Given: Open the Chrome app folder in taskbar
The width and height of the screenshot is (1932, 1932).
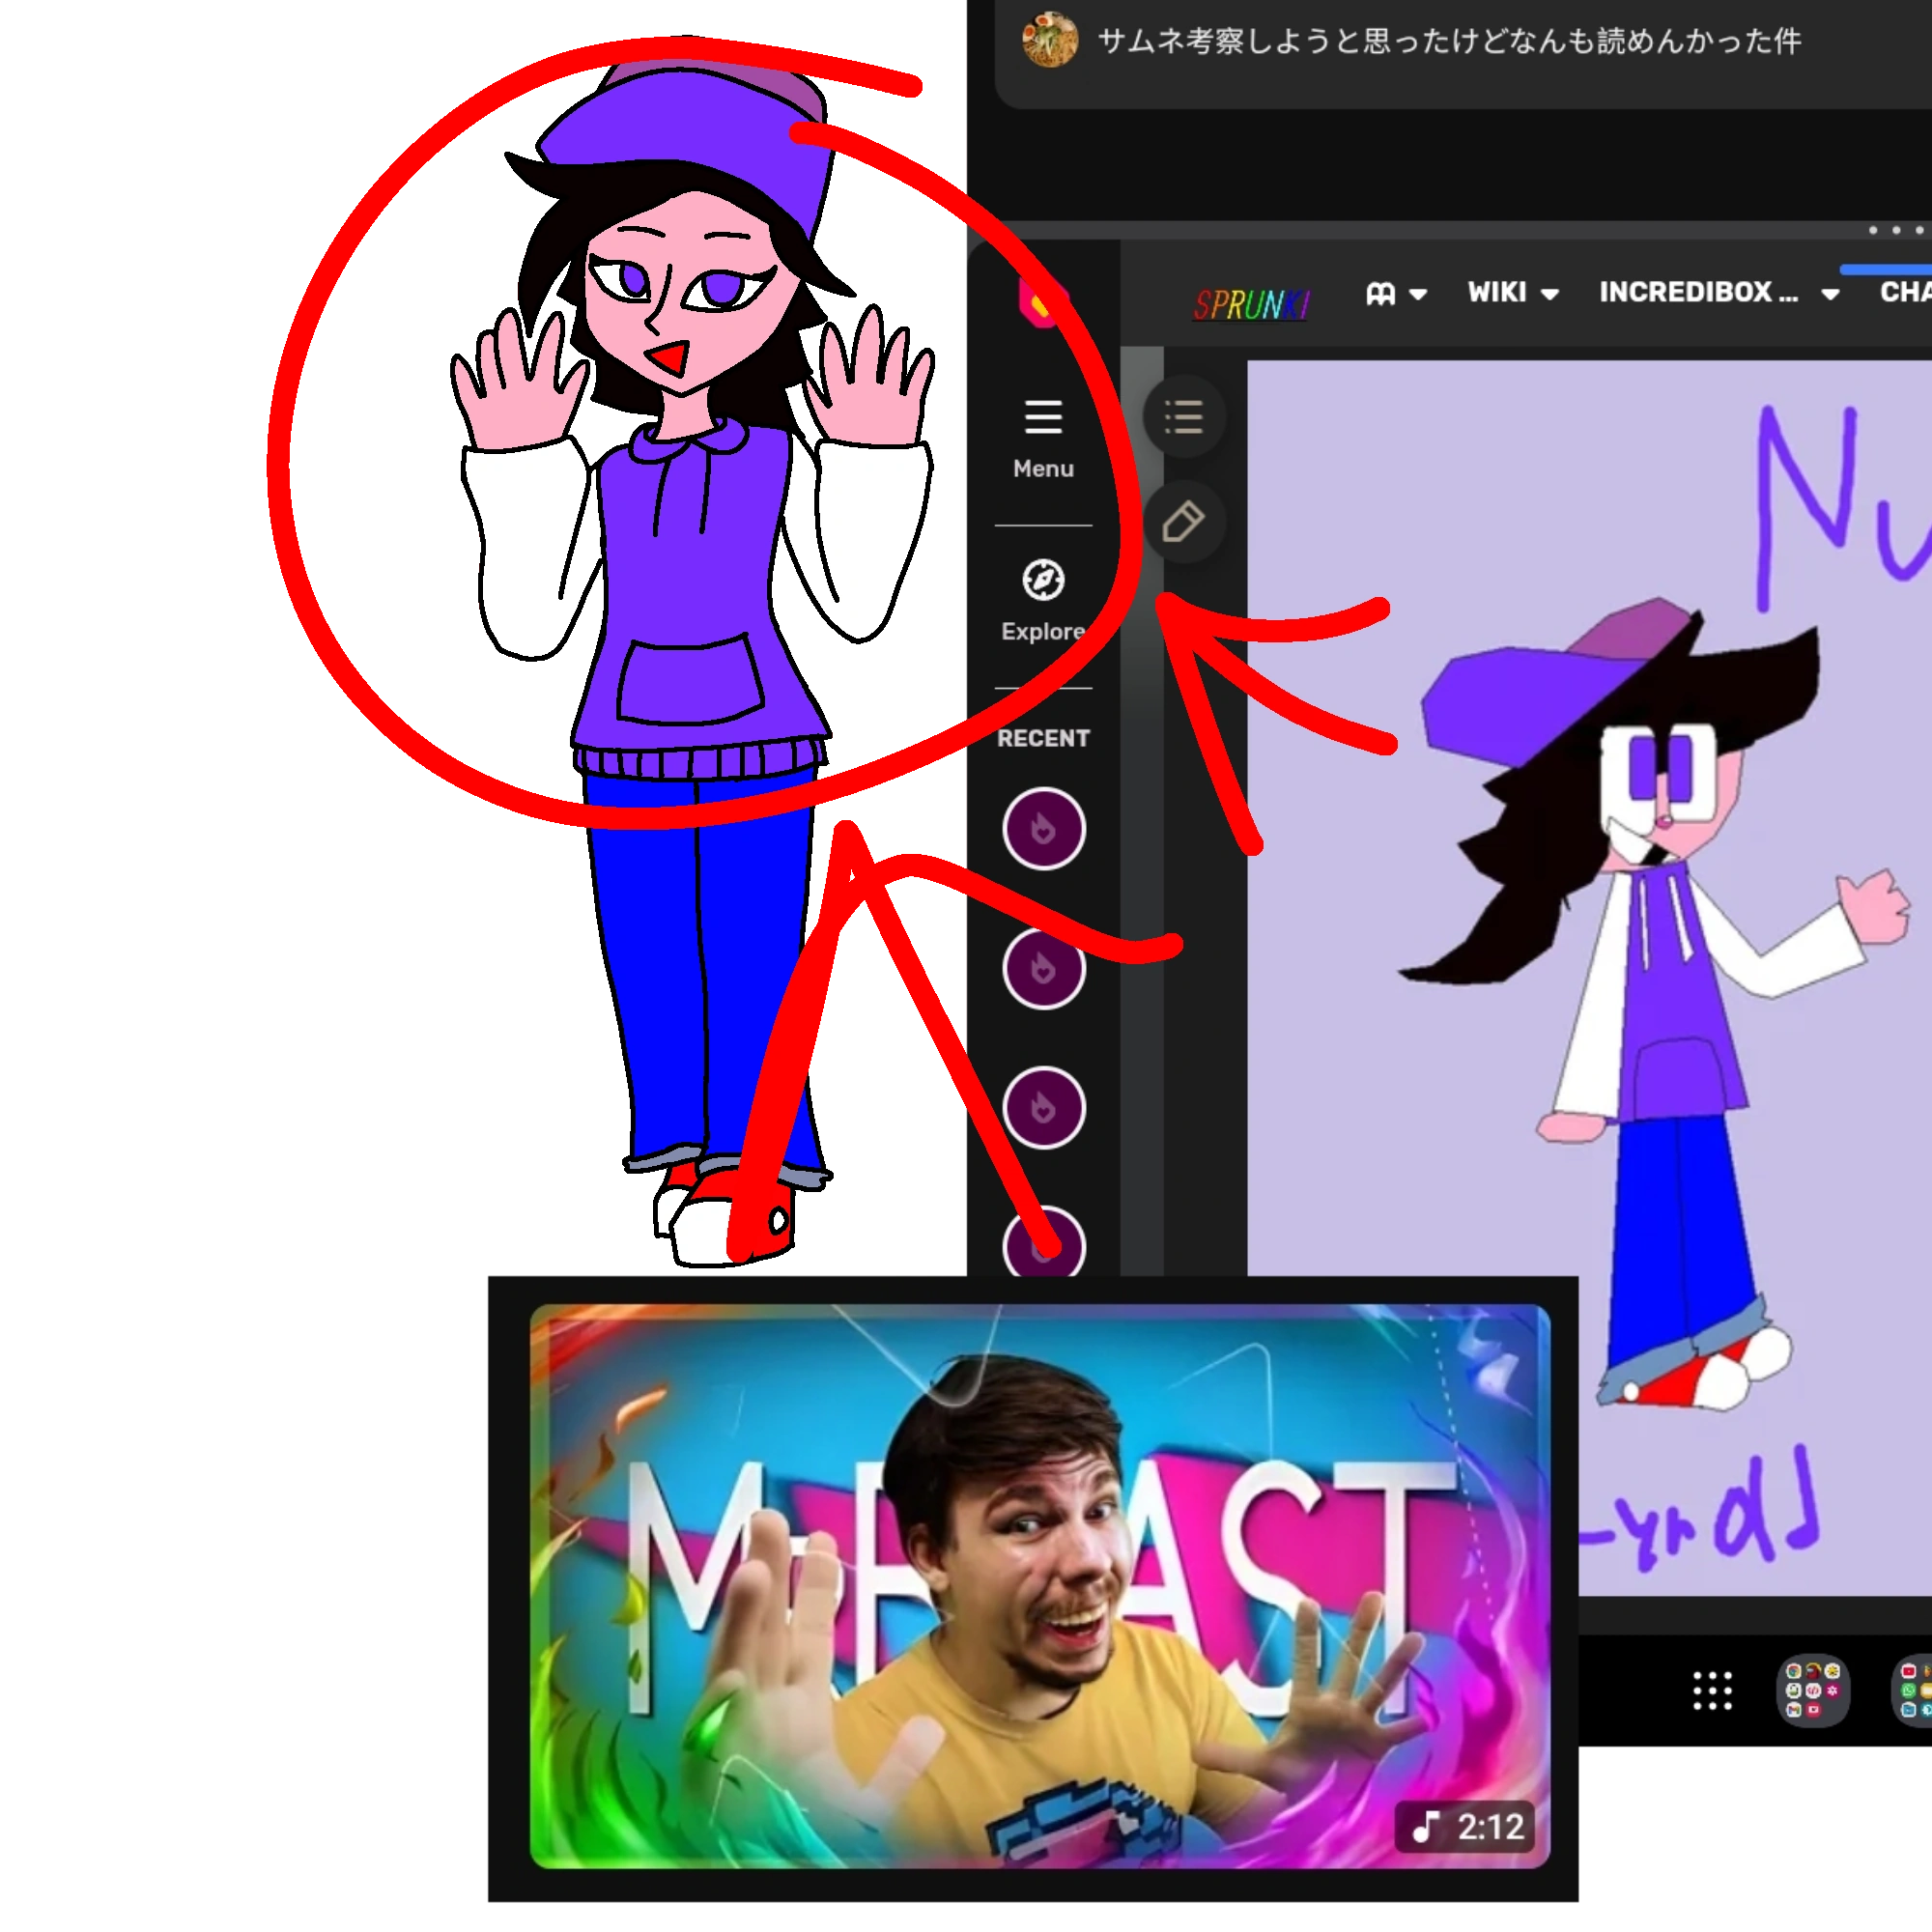Looking at the screenshot, I should (1812, 1691).
